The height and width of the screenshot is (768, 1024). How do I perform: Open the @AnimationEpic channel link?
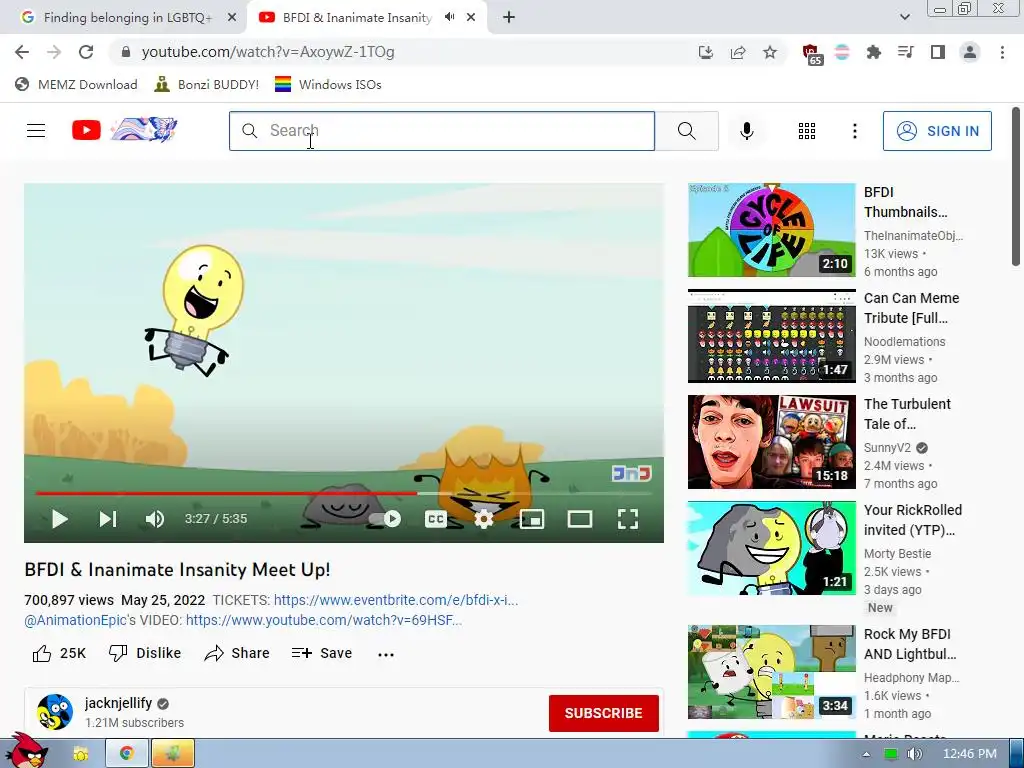(x=75, y=620)
